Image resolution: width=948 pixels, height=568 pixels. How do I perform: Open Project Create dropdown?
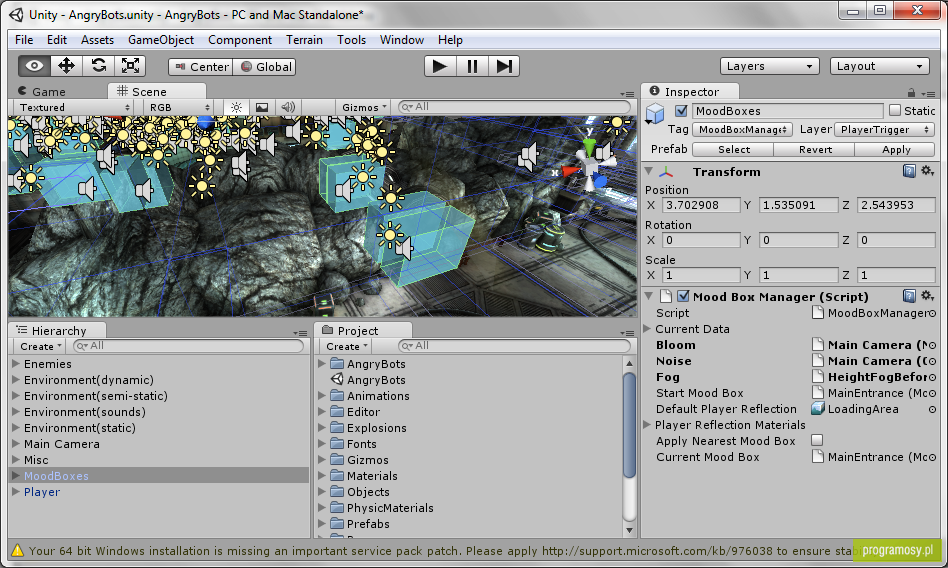pyautogui.click(x=346, y=347)
